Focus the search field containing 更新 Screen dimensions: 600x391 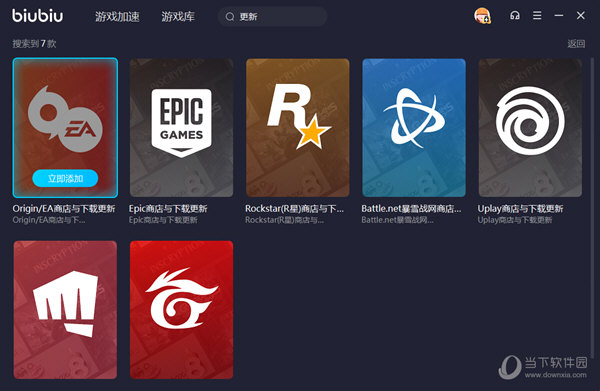[272, 17]
